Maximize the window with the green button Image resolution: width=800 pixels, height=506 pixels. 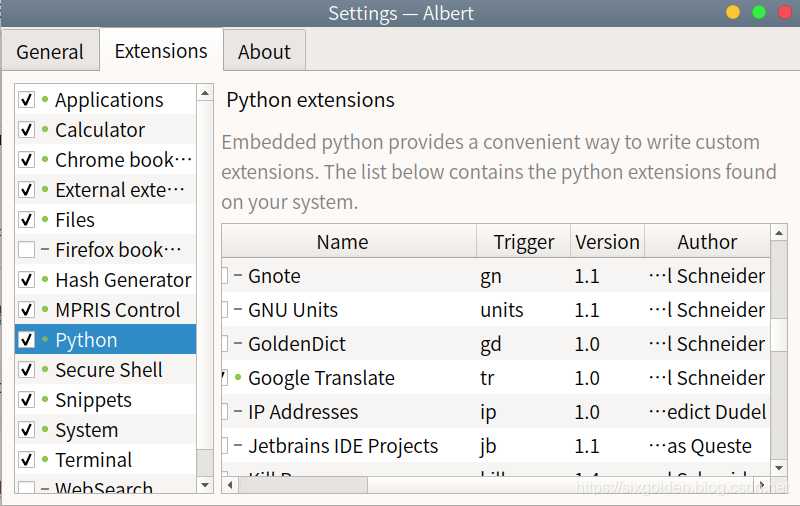[x=759, y=12]
